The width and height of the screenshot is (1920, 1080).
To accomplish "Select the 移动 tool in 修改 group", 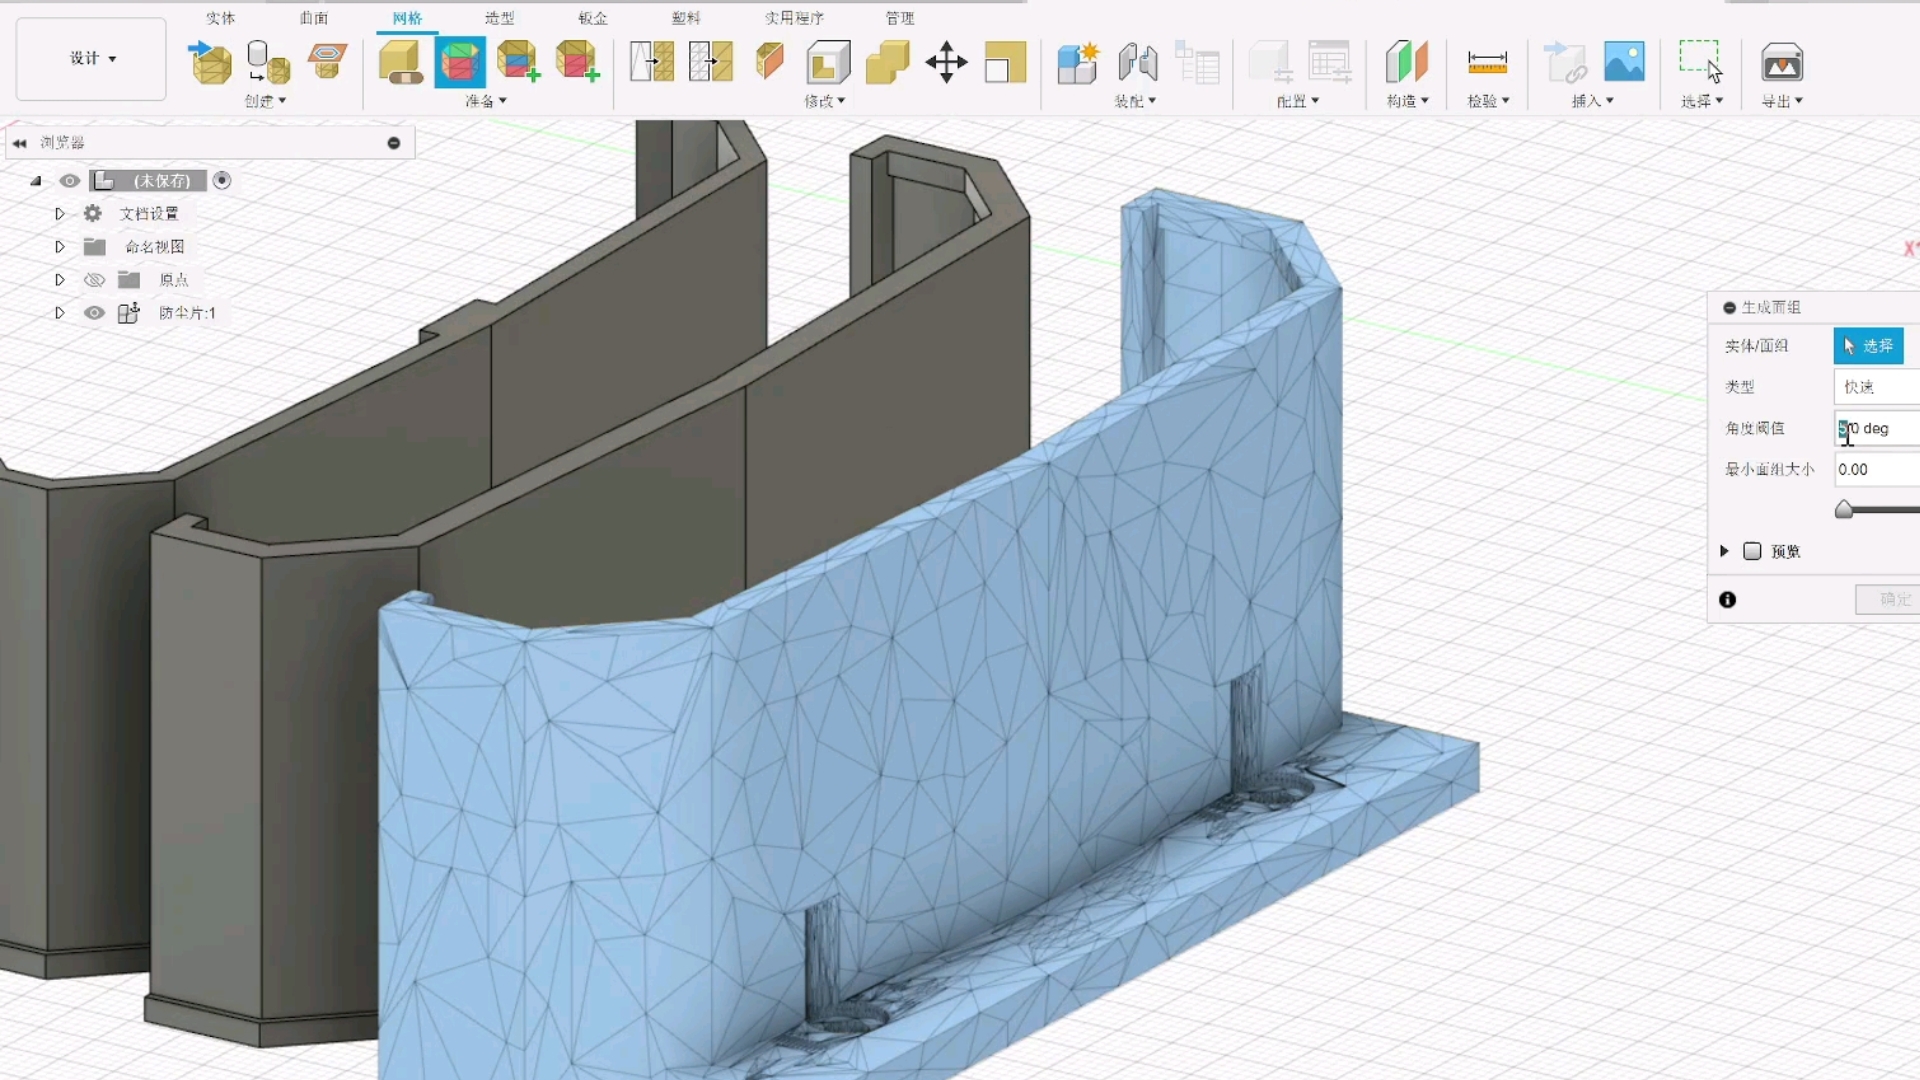I will pos(947,62).
